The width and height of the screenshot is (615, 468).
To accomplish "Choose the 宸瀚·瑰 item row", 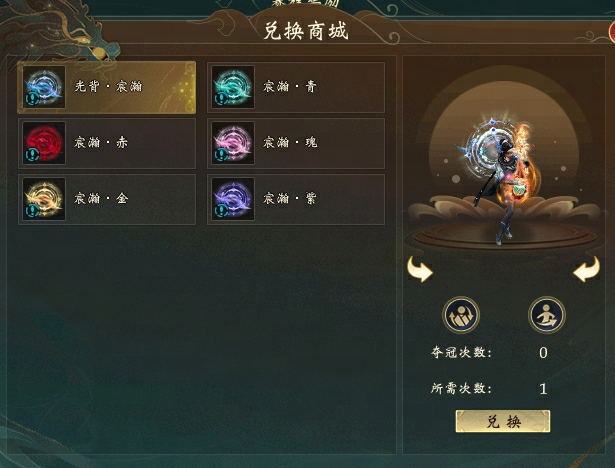I will point(296,143).
